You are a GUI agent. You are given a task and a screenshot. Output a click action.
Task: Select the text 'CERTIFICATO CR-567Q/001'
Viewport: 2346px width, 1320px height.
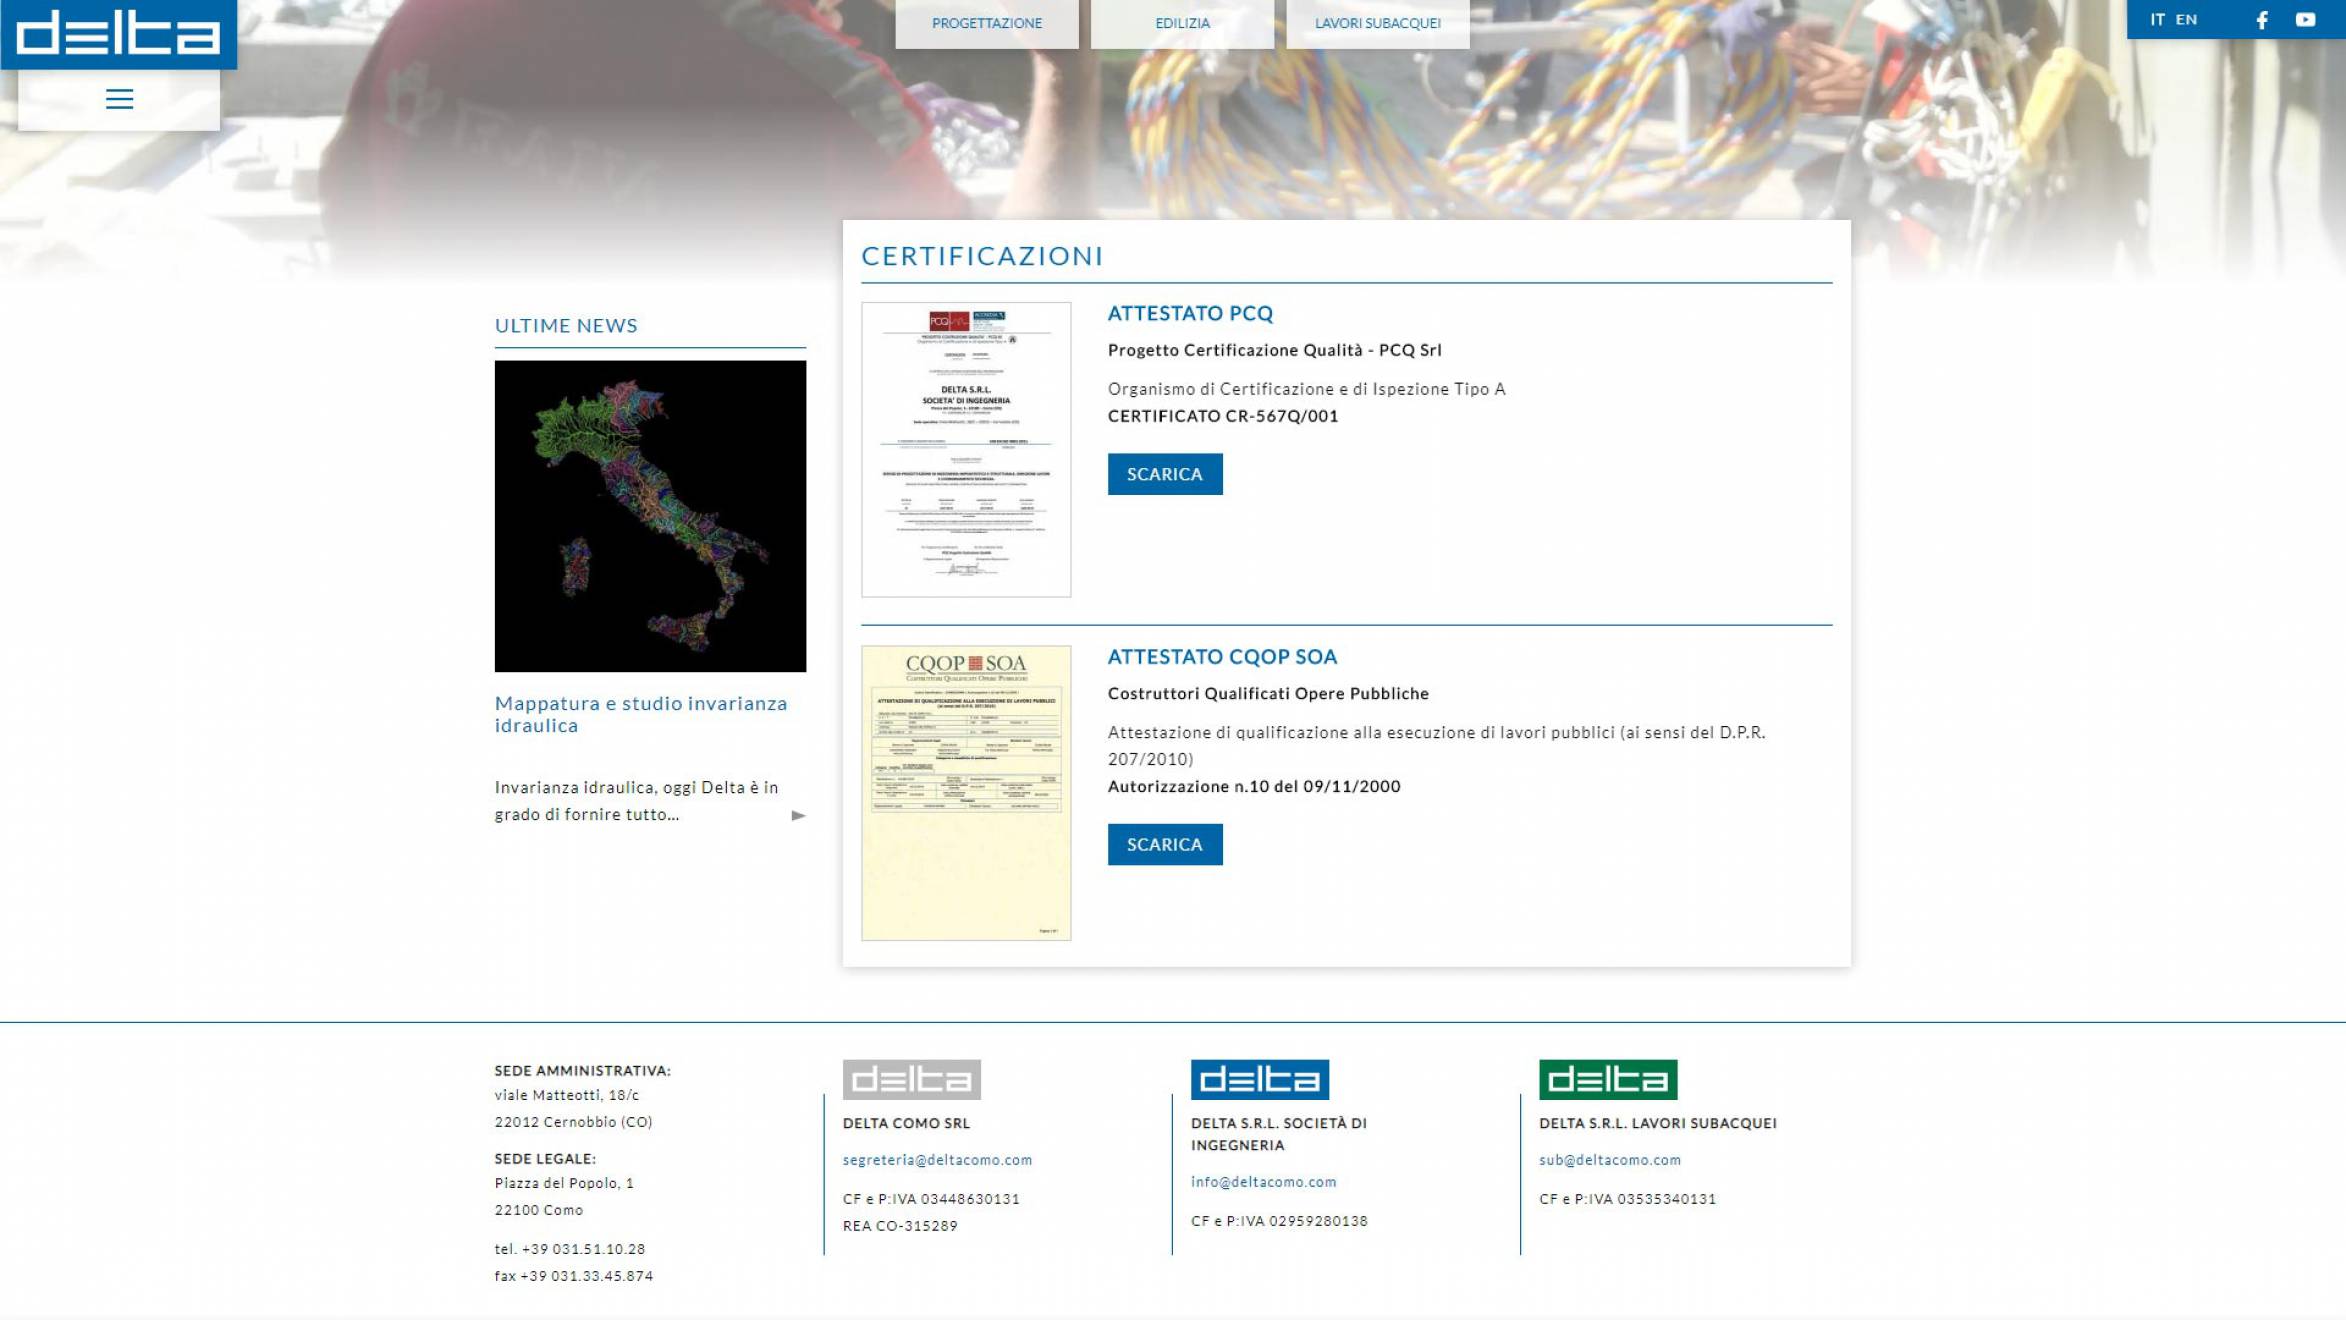pos(1222,416)
